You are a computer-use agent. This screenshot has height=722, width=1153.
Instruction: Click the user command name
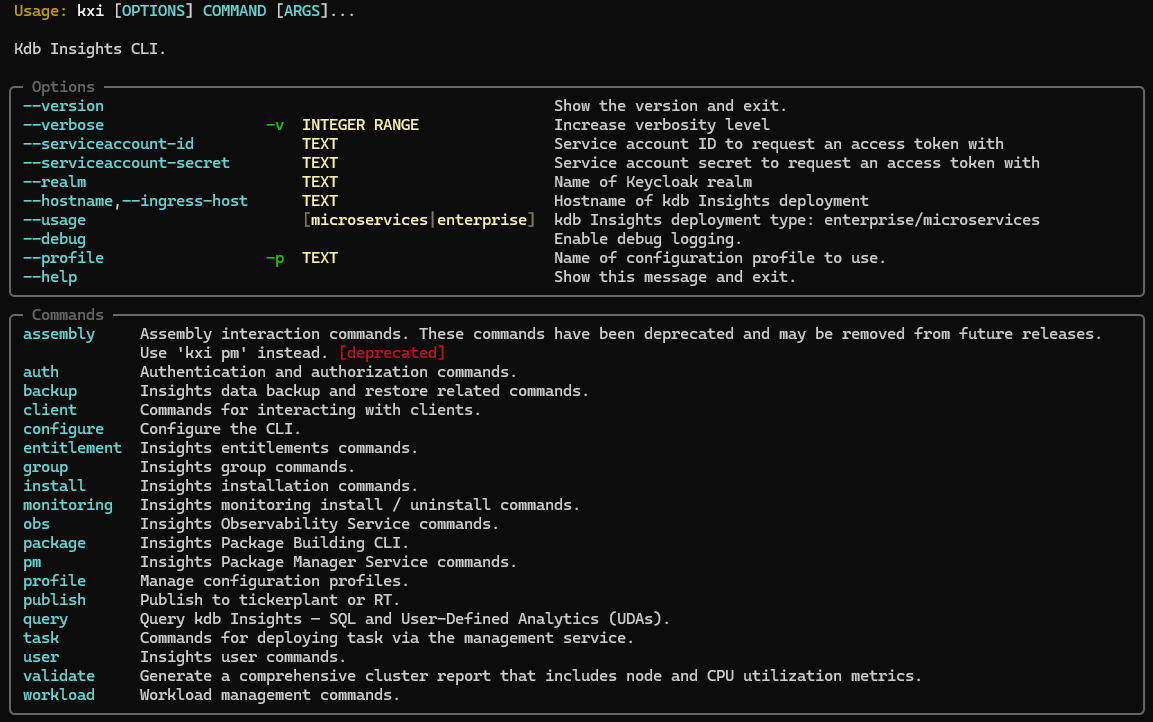(40, 658)
